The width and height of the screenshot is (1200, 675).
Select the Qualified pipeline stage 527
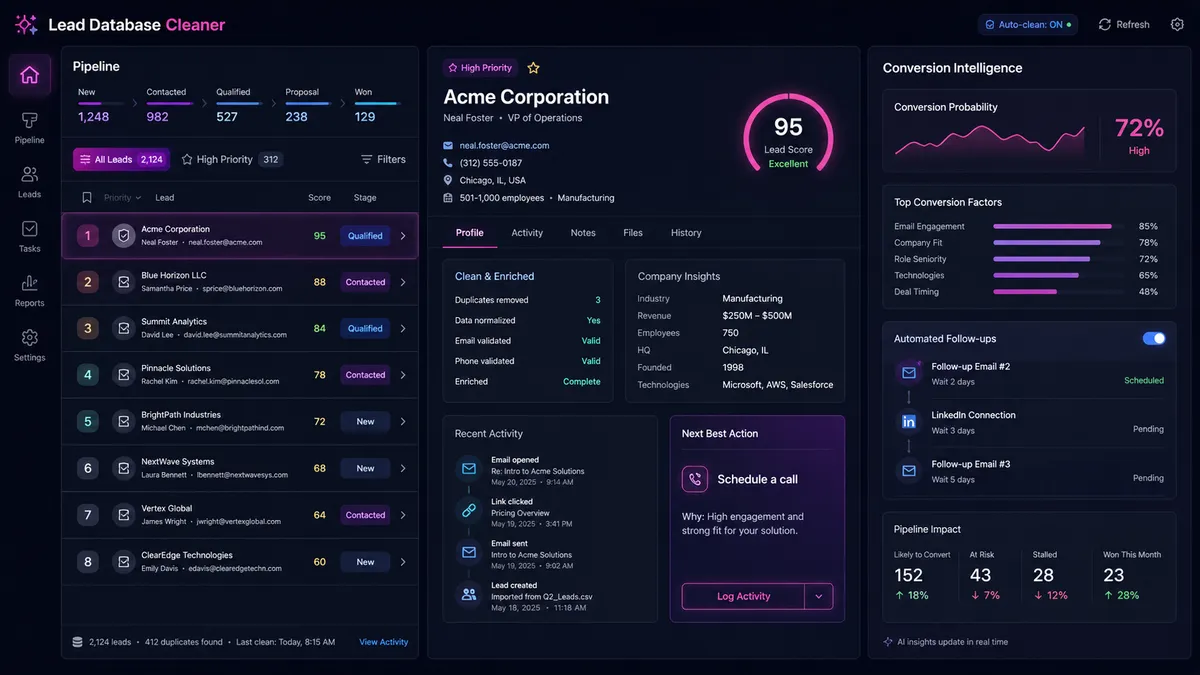click(241, 105)
